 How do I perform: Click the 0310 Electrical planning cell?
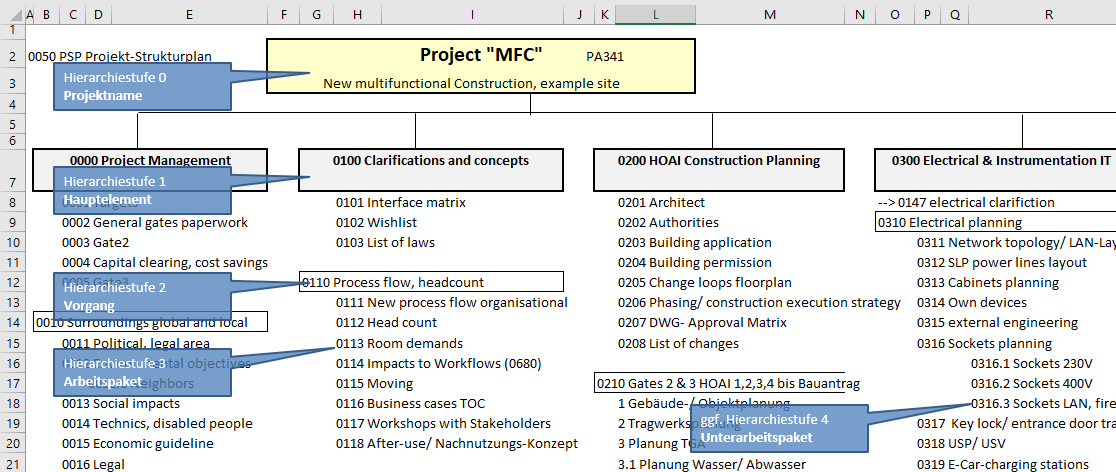click(x=995, y=223)
